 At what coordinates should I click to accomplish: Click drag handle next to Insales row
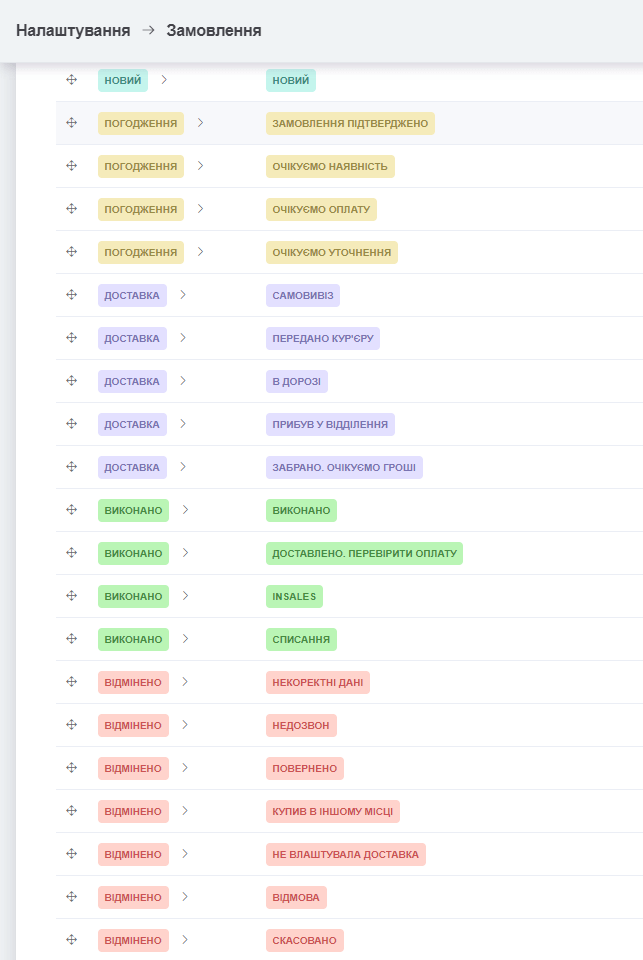click(x=71, y=596)
